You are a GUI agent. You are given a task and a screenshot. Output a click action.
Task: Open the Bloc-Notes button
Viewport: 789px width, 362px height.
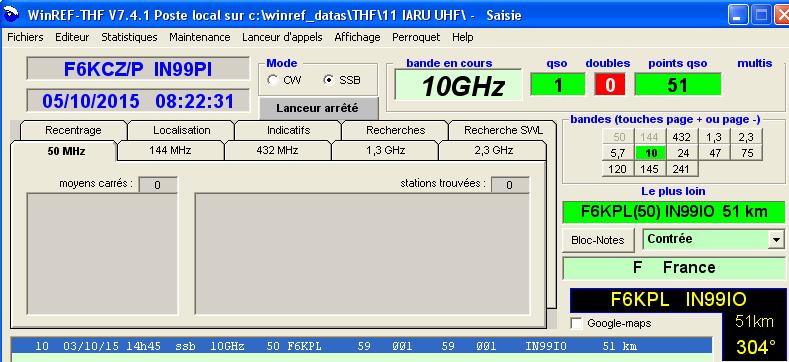(x=598, y=240)
